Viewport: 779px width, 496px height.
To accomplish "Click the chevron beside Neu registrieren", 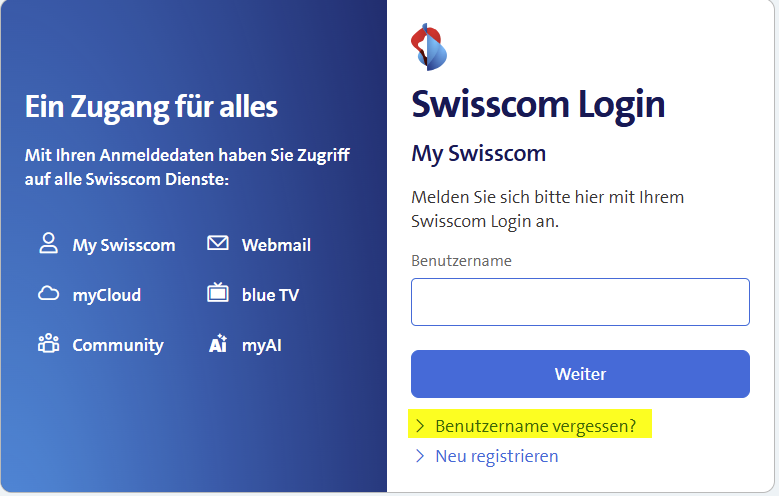I will (420, 456).
